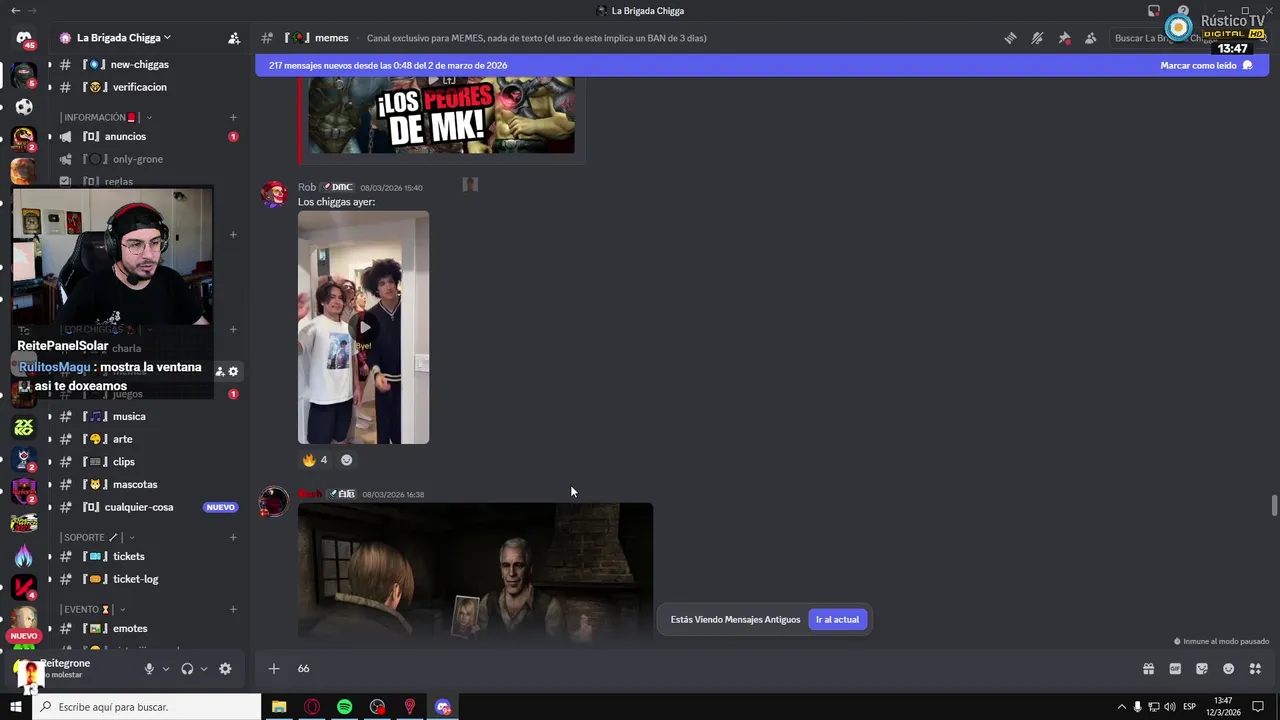Toggle microphone mute in user panel
This screenshot has height=720, width=1280.
click(x=149, y=669)
